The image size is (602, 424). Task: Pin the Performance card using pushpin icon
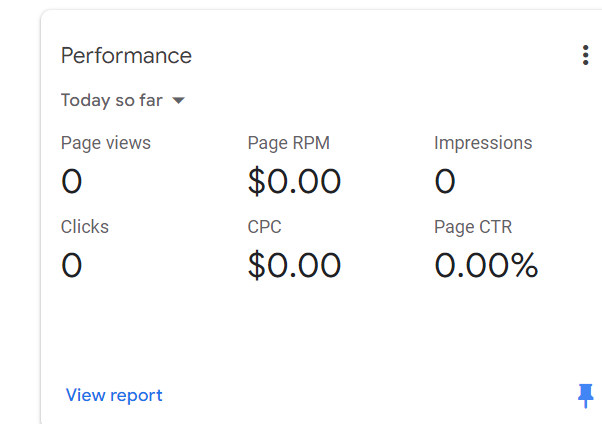[x=585, y=396]
